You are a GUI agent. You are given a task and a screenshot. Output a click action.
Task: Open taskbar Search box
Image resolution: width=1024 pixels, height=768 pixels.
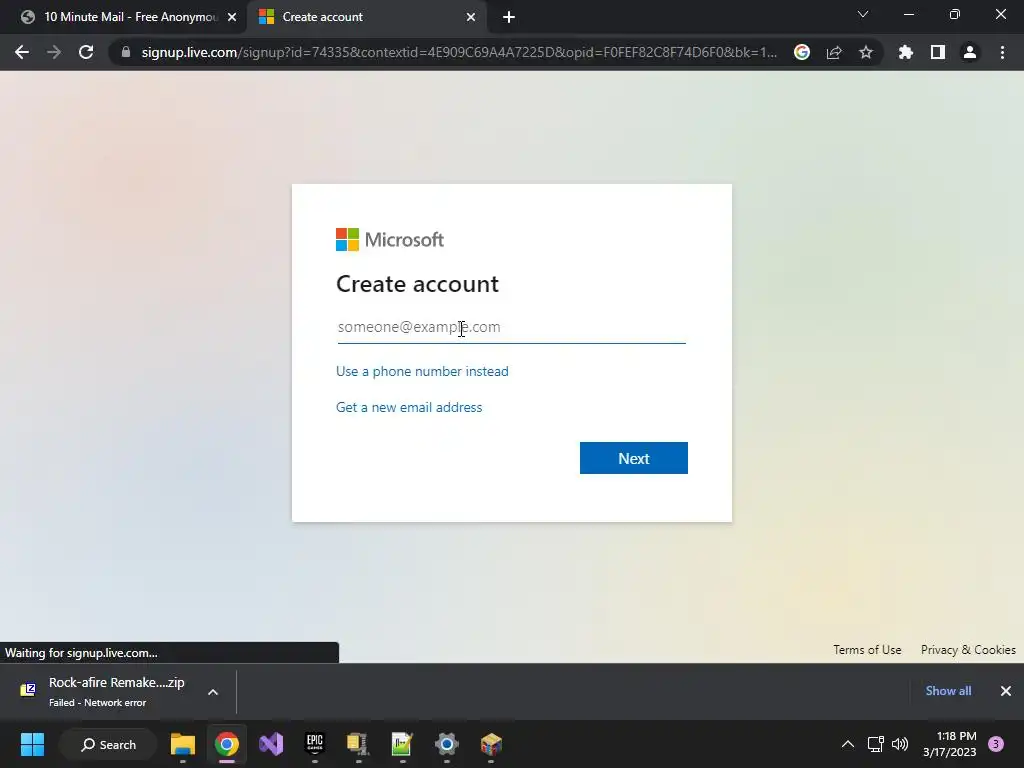(108, 744)
